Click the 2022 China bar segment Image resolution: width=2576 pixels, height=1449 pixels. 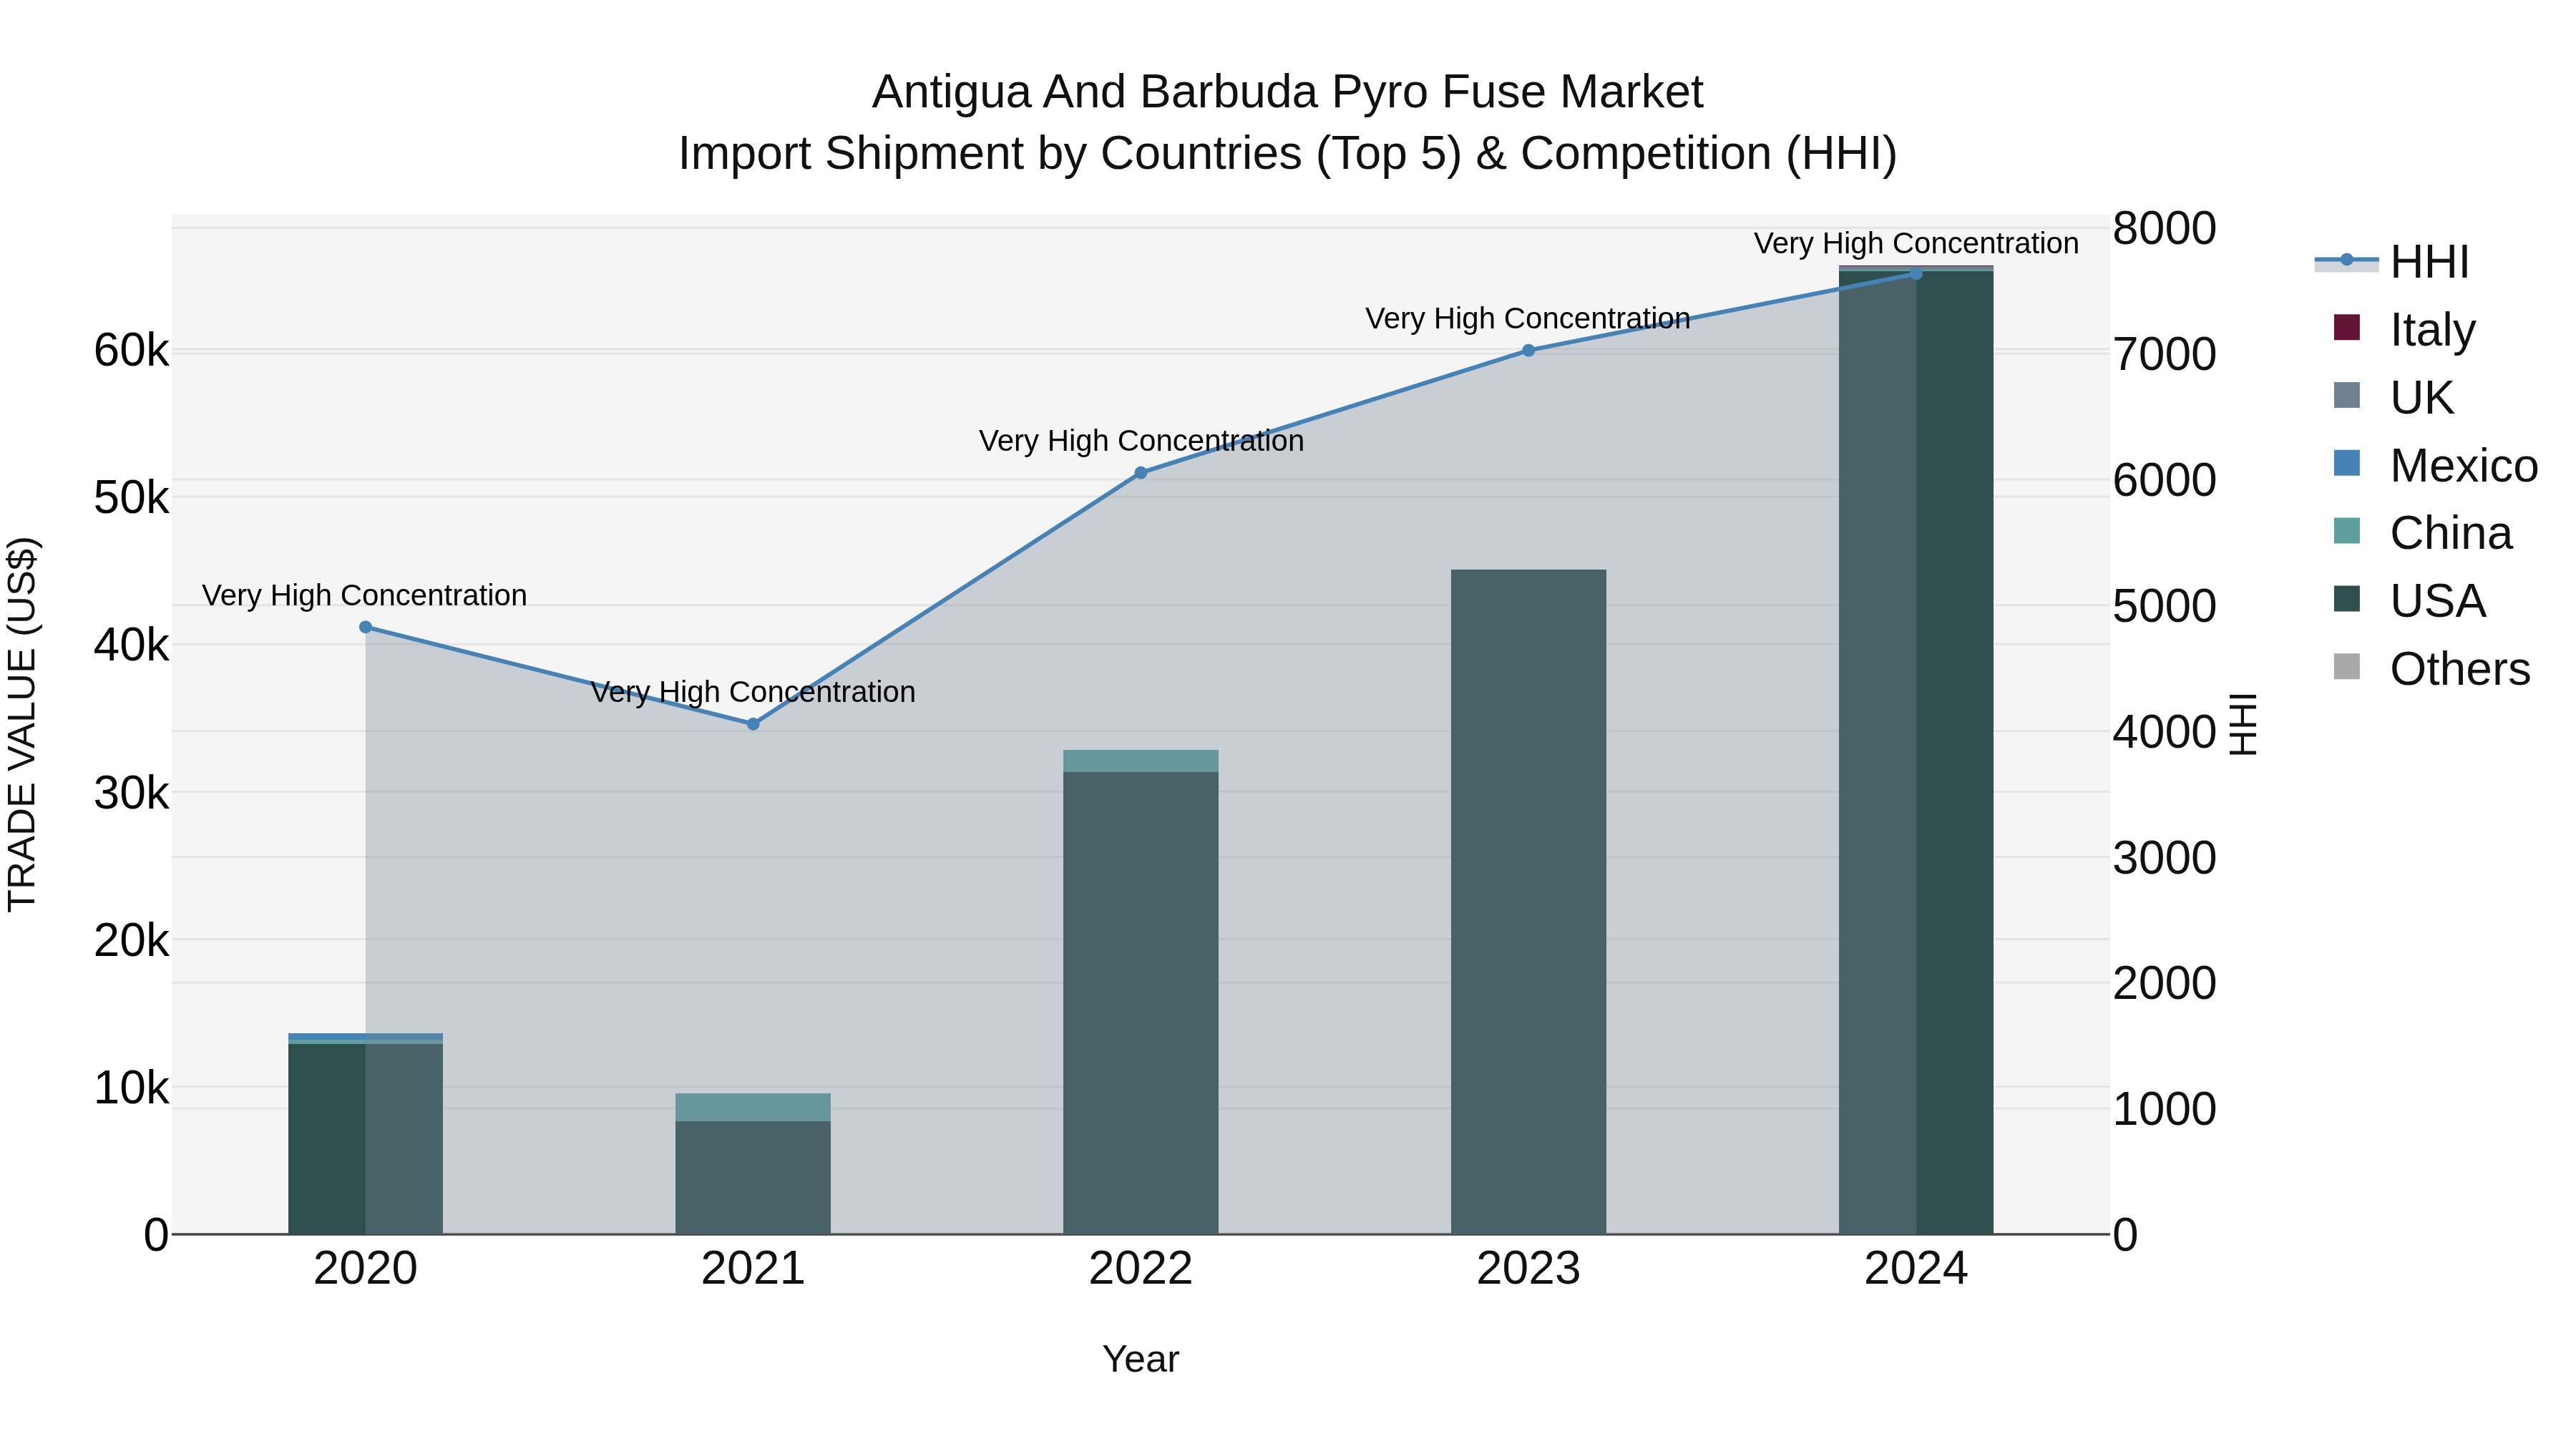click(x=1141, y=761)
